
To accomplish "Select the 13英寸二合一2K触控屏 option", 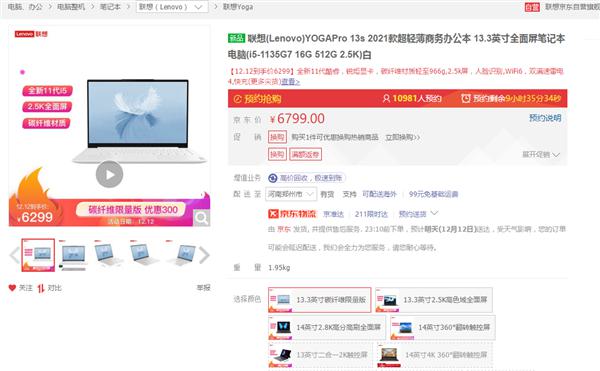I will [320, 355].
